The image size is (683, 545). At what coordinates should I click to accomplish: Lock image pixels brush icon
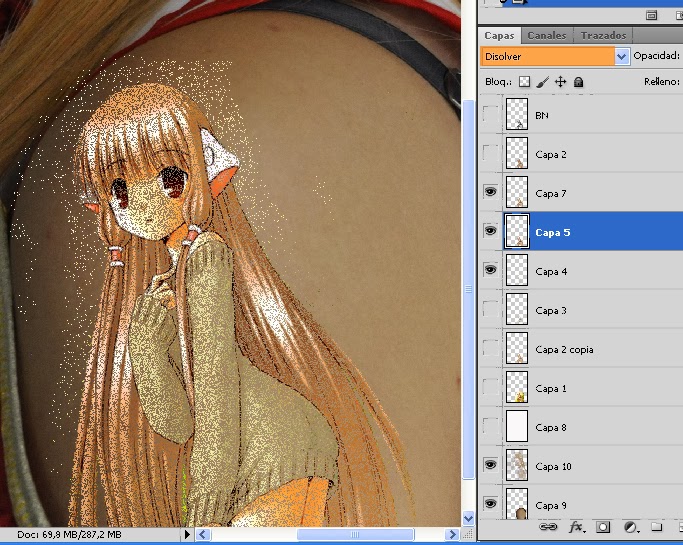coord(542,82)
